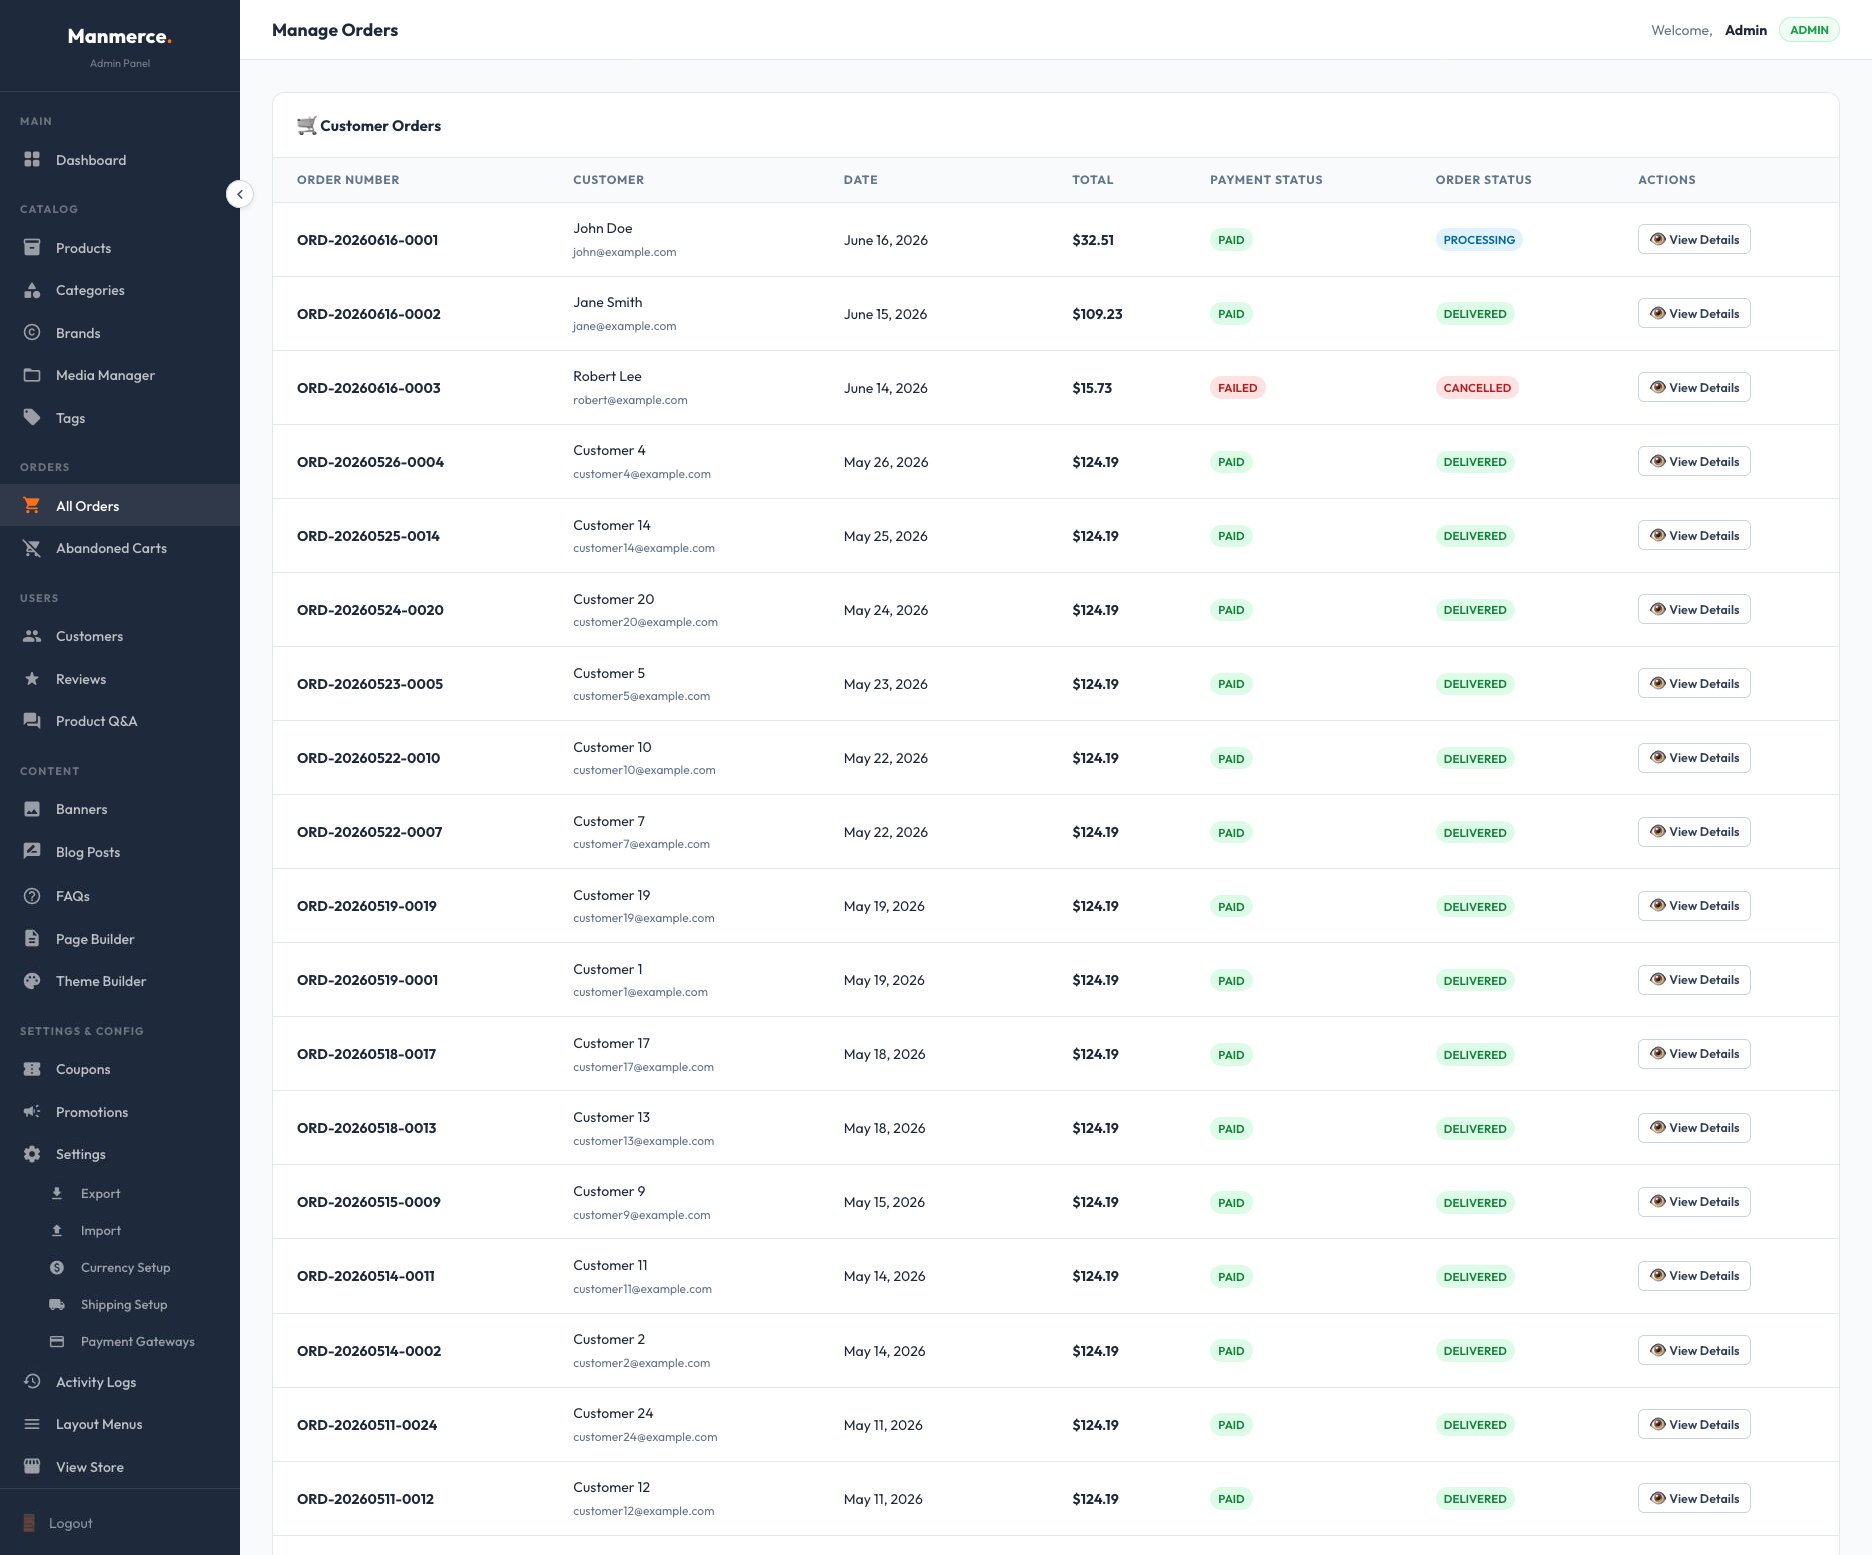Open Coupons menu item

tap(120, 1069)
